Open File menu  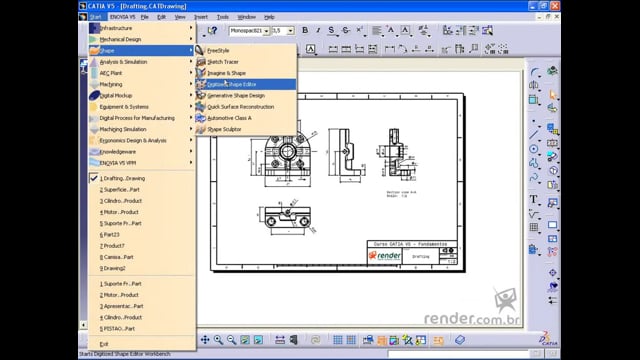pos(144,17)
